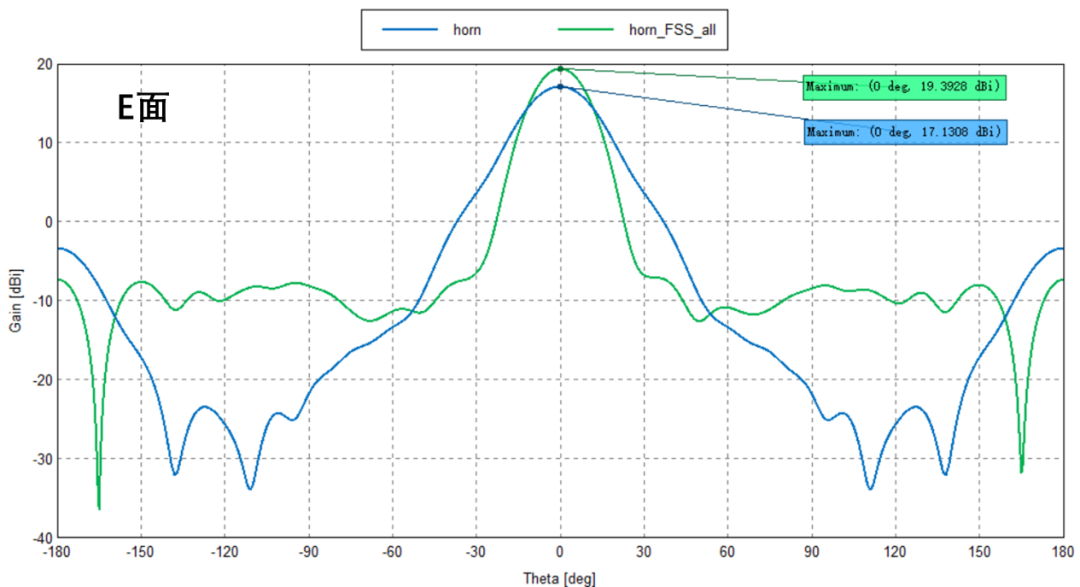This screenshot has width=1080, height=587.
Task: Click the x-axis tick label -30
Action: pos(476,552)
